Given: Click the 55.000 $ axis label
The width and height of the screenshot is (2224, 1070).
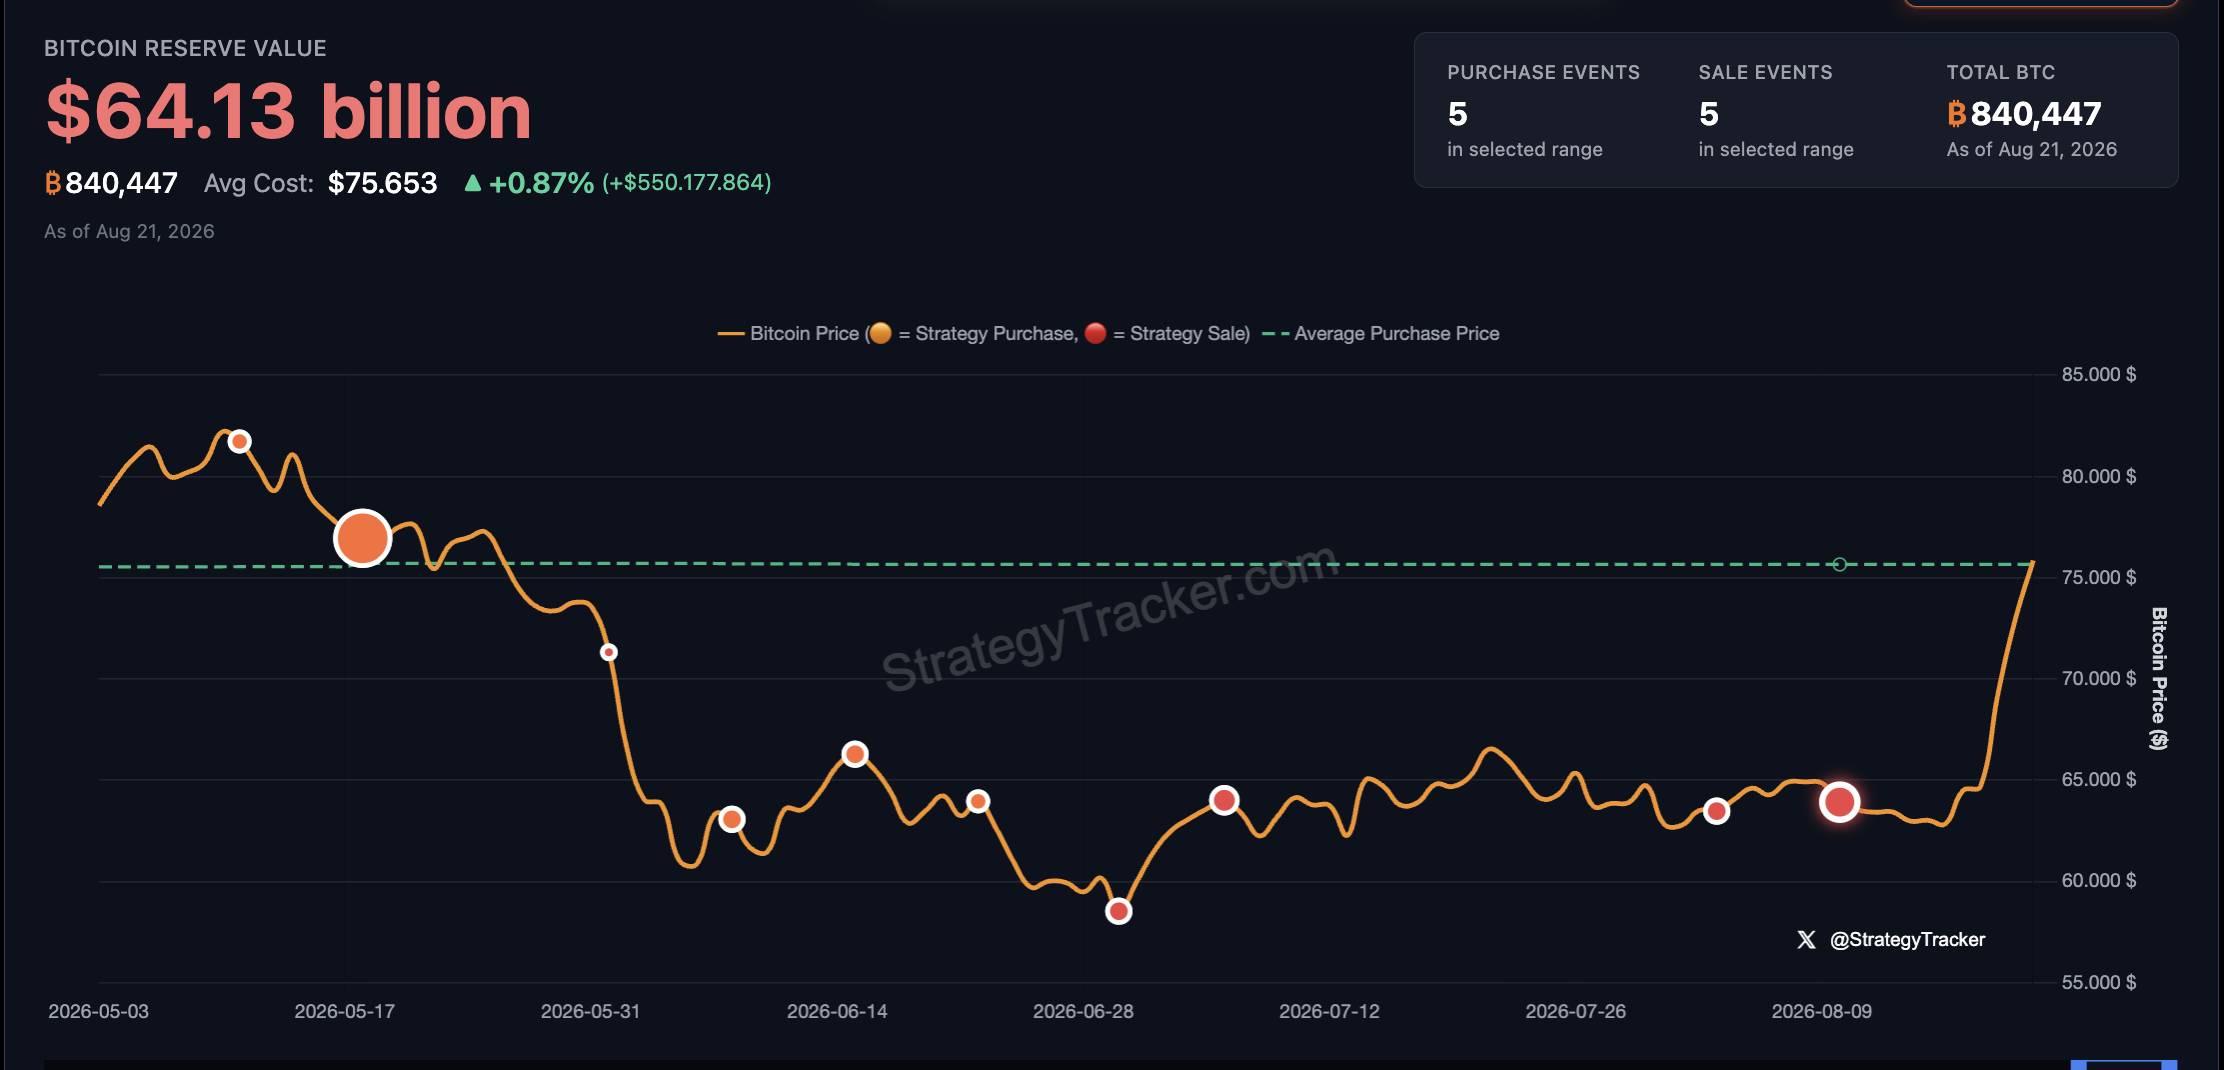Looking at the screenshot, I should [2099, 982].
